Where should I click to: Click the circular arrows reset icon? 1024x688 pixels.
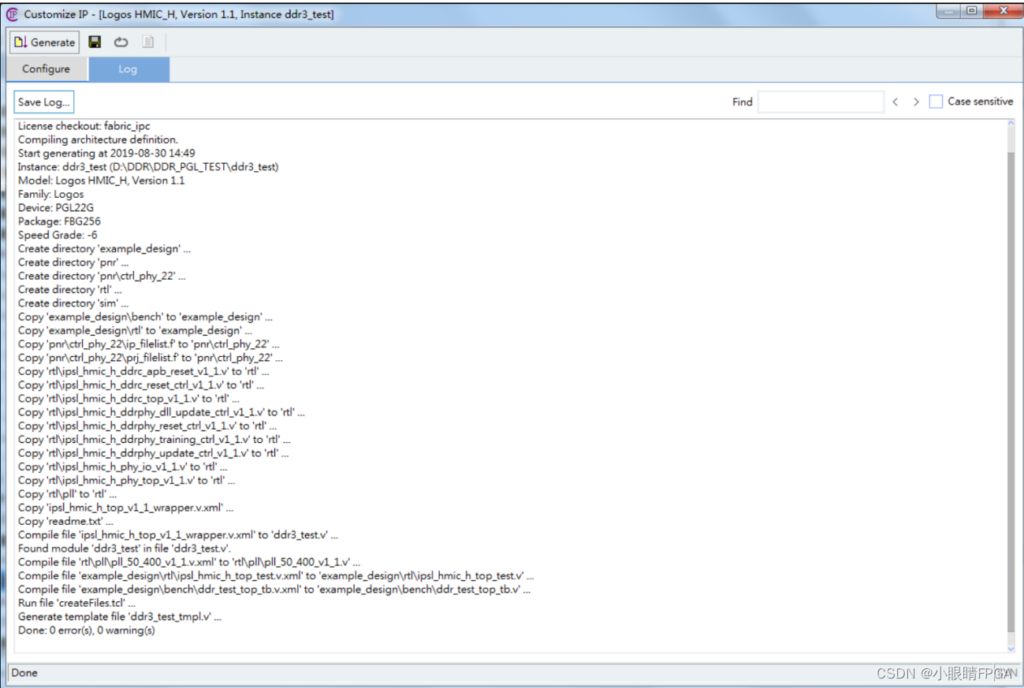point(121,42)
